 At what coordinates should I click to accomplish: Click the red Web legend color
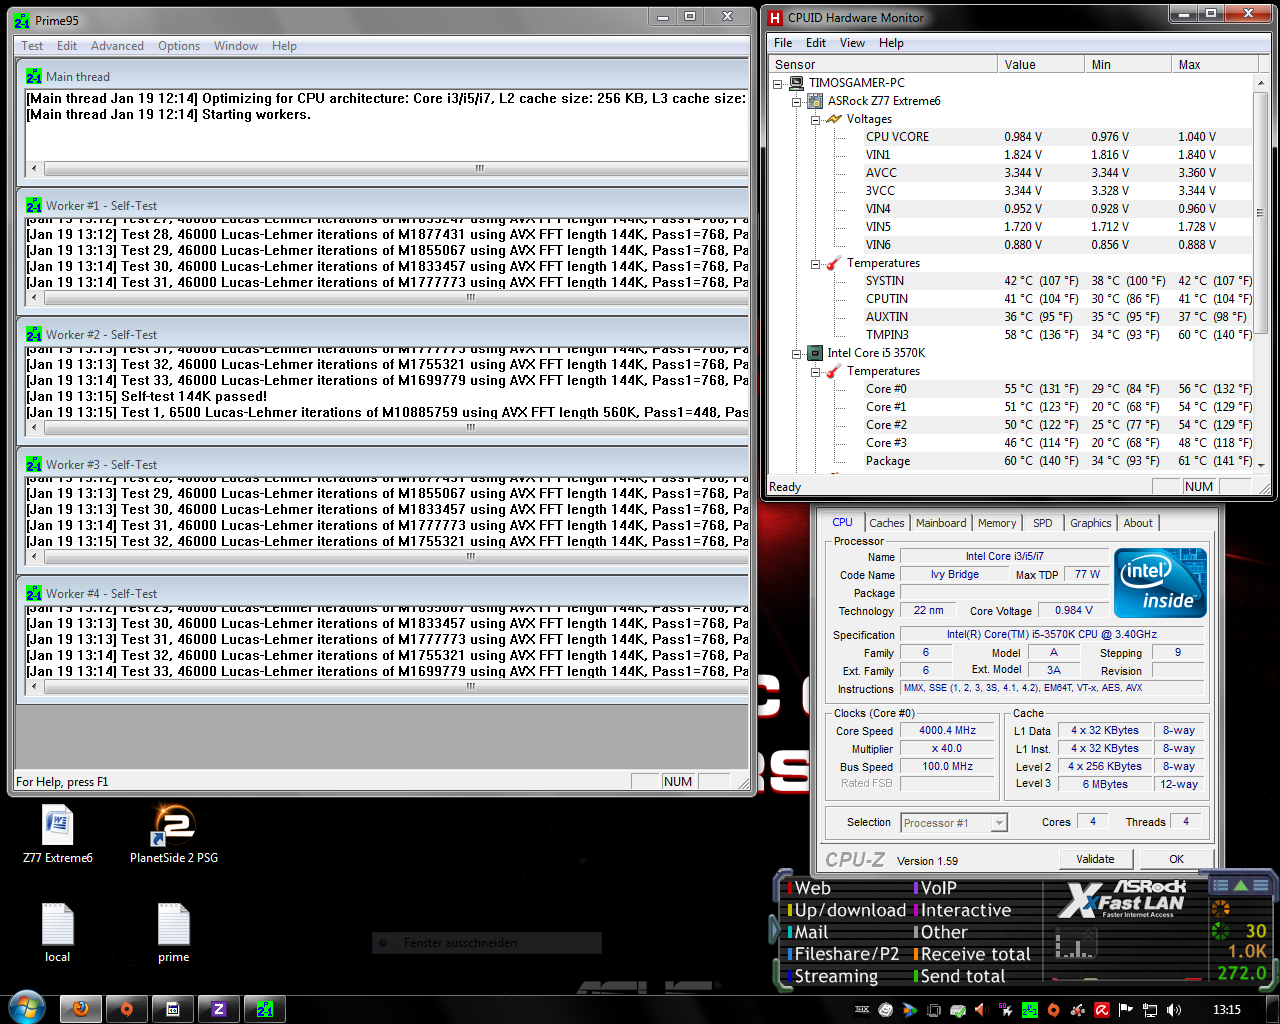(789, 888)
